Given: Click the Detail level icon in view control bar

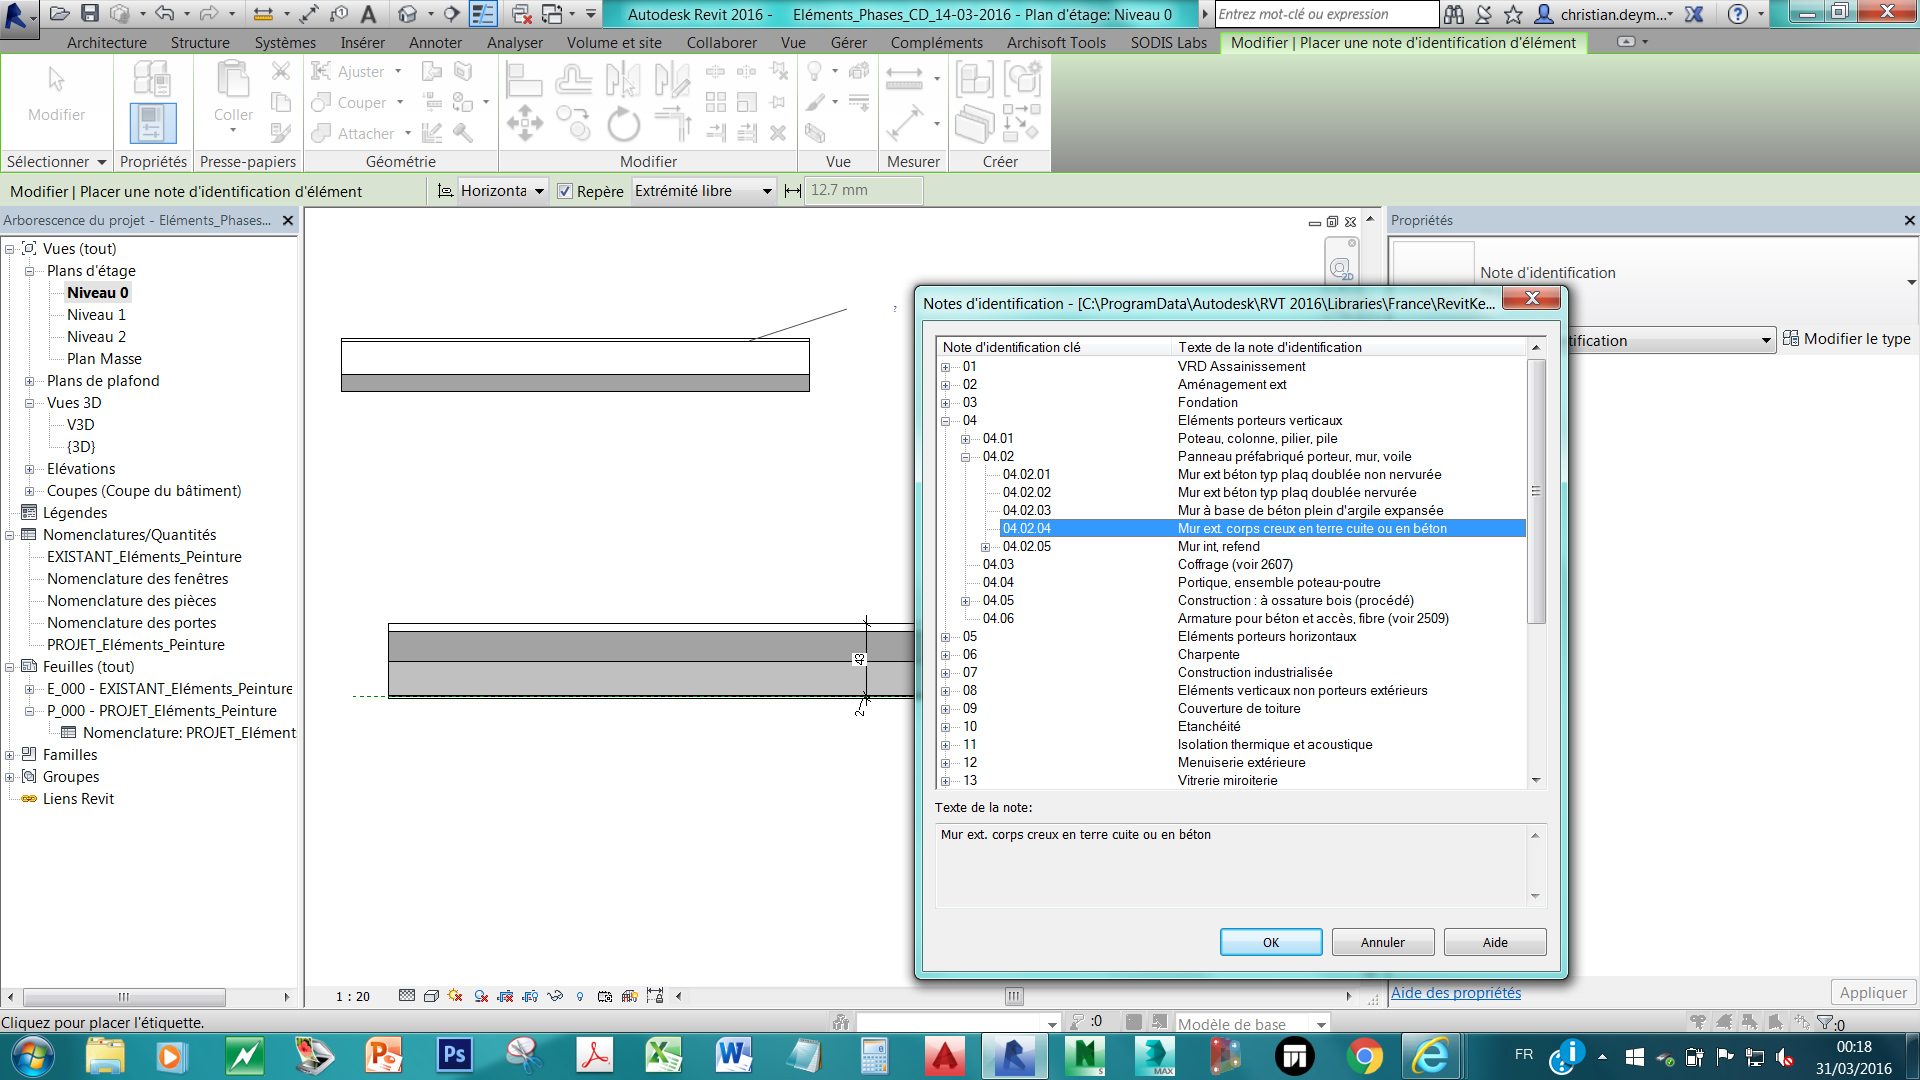Looking at the screenshot, I should [x=406, y=996].
